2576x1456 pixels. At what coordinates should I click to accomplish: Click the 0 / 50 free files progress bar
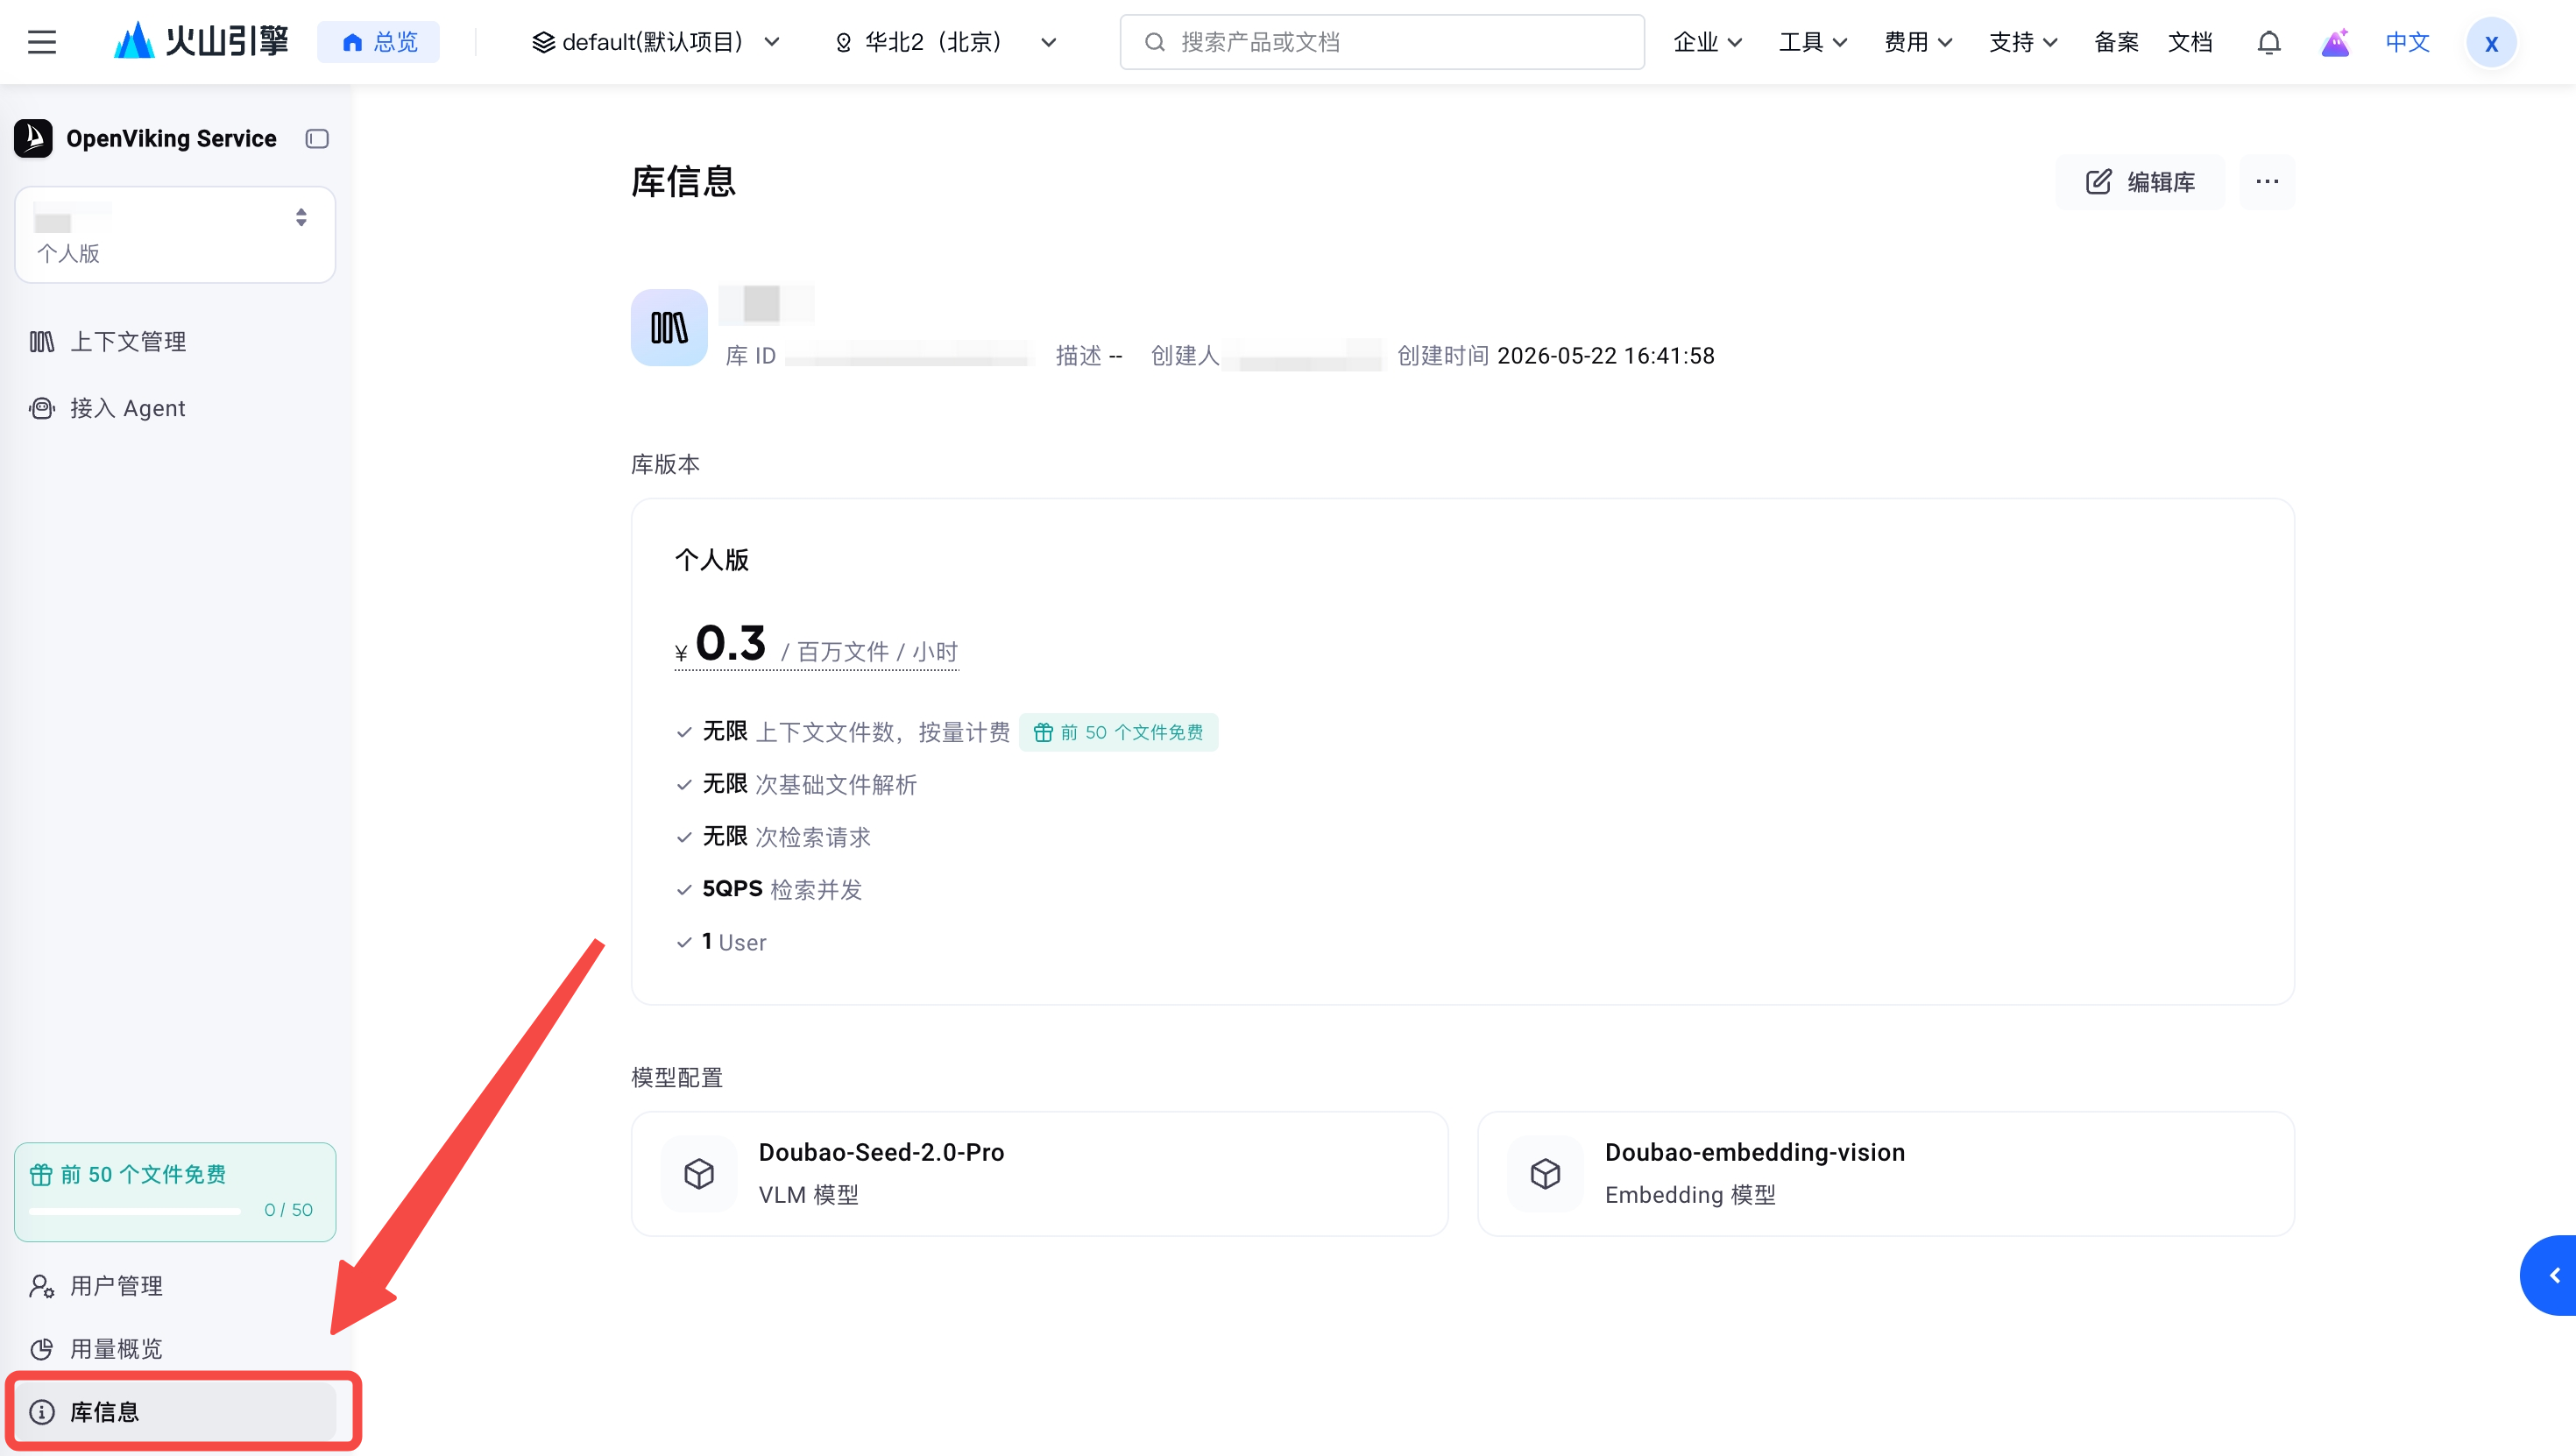135,1211
